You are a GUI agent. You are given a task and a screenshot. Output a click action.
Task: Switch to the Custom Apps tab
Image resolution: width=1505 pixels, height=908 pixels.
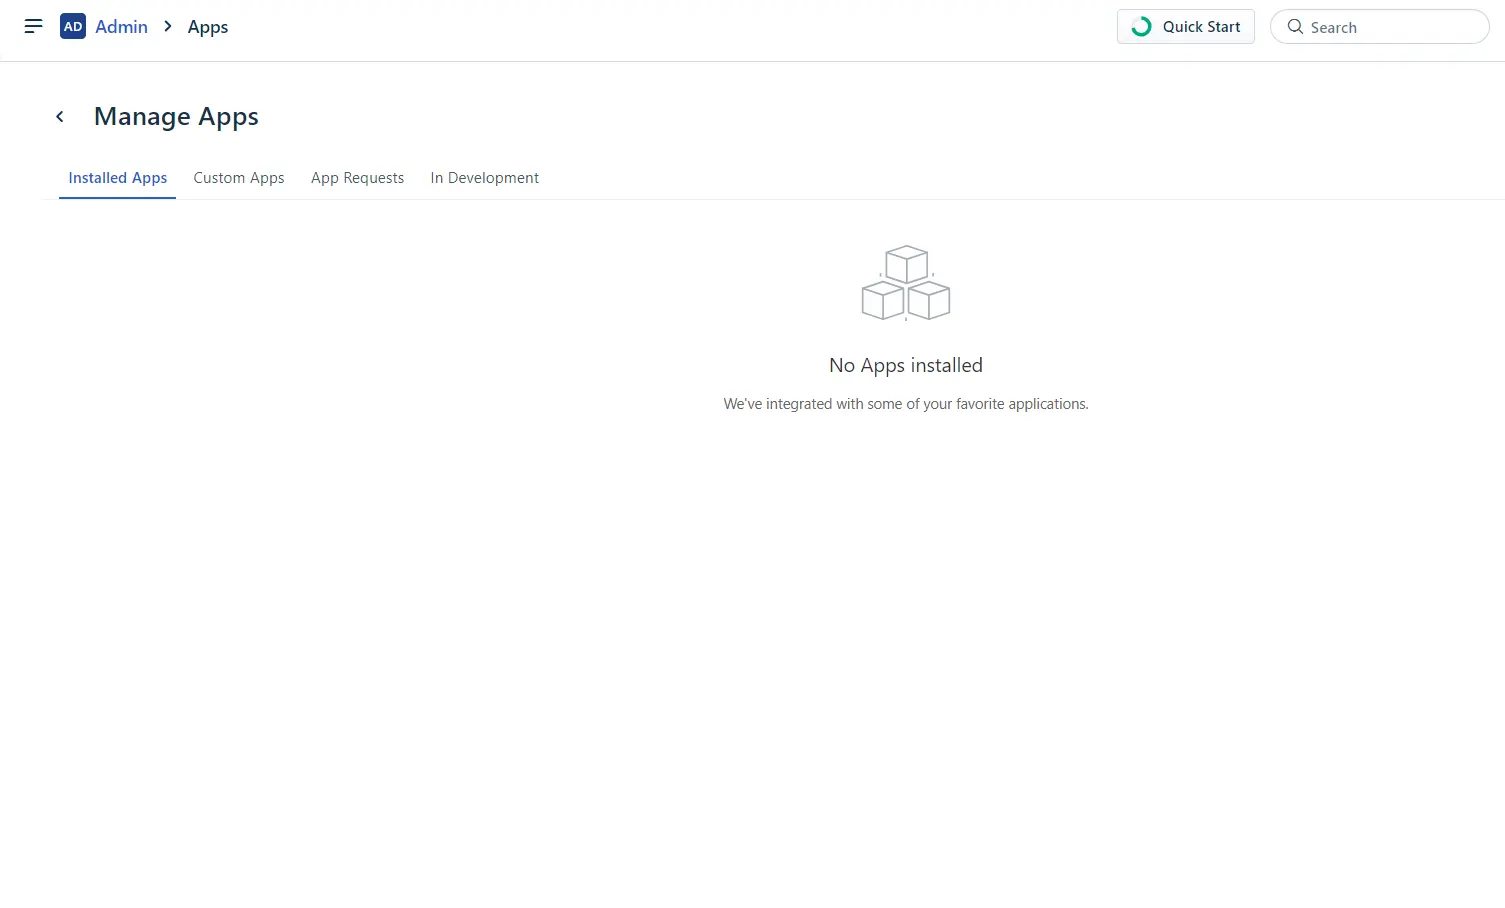pyautogui.click(x=238, y=177)
